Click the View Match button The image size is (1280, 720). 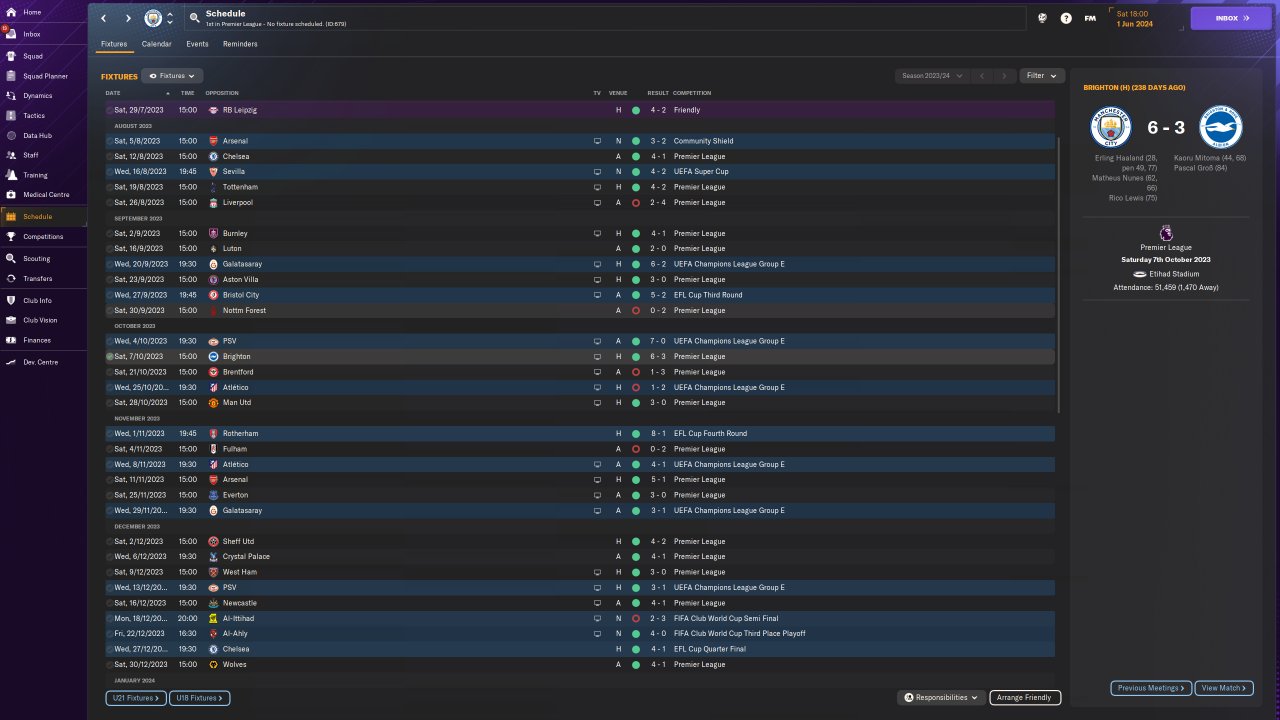[x=1224, y=688]
